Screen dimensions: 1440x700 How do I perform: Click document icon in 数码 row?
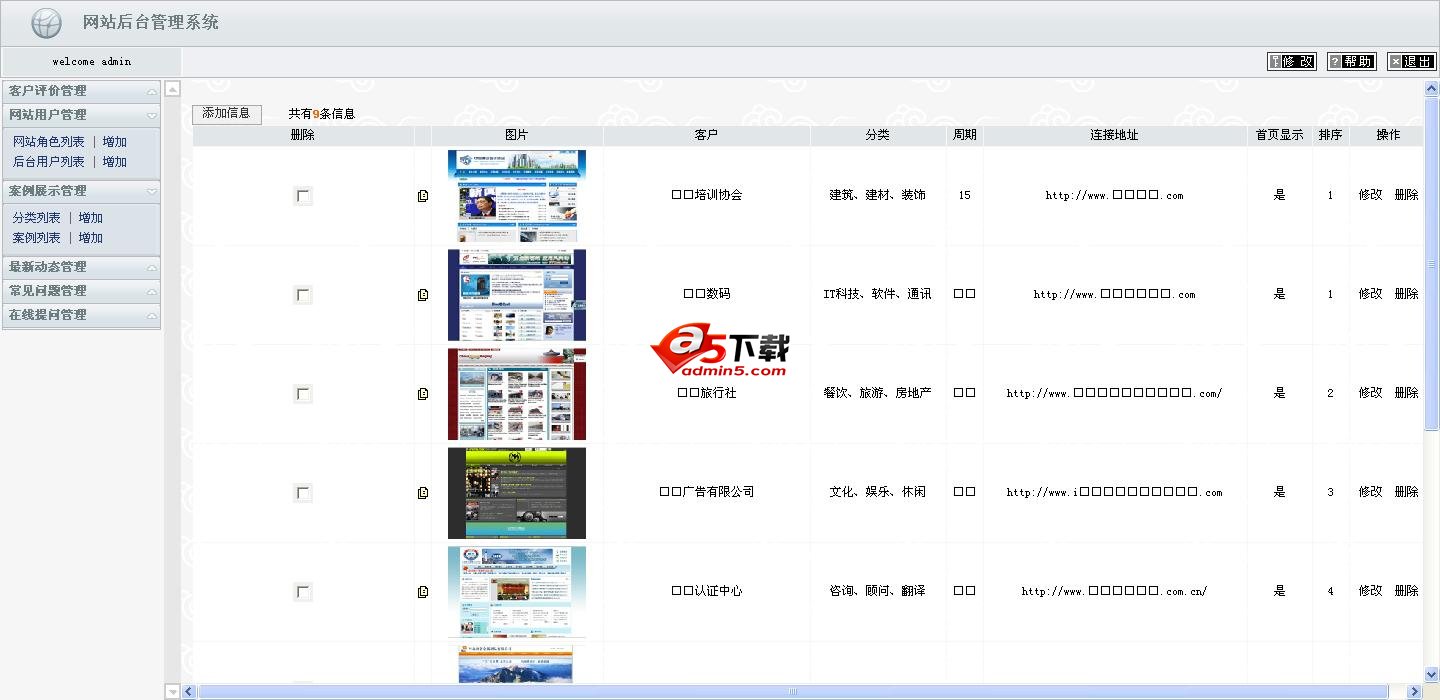tap(423, 295)
